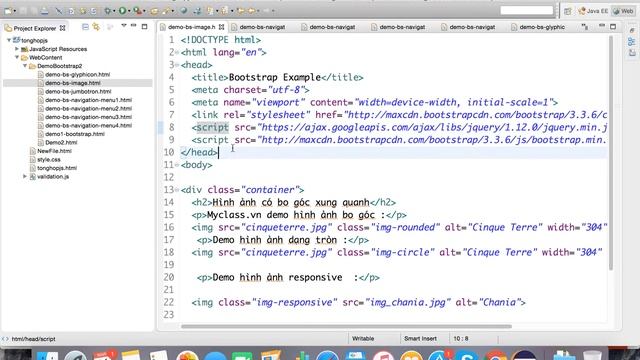Click the html/head/script breadcrumb in status bar
This screenshot has height=360, width=640.
pos(33,339)
